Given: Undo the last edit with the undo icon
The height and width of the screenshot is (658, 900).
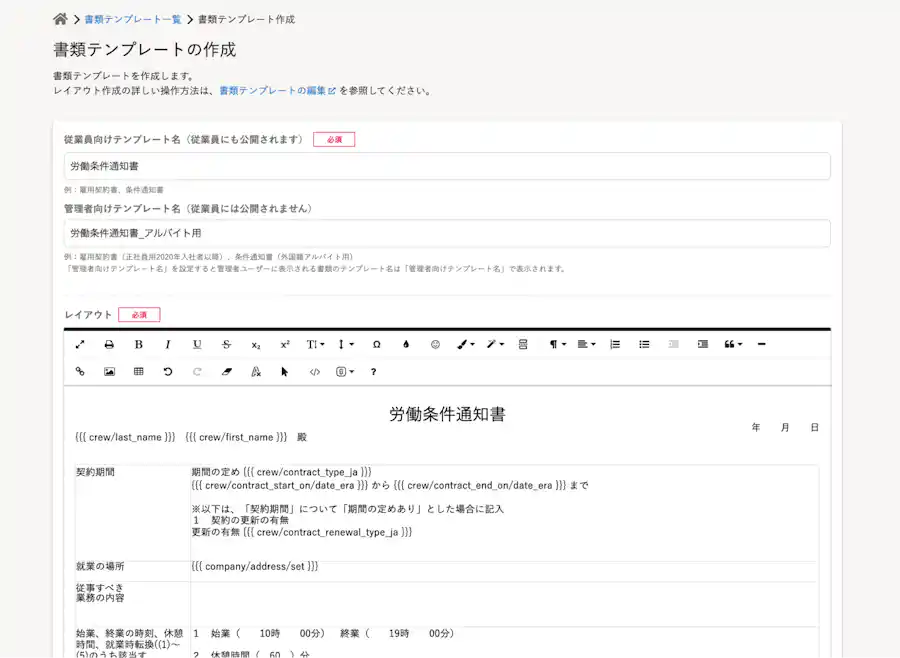Looking at the screenshot, I should pos(167,371).
